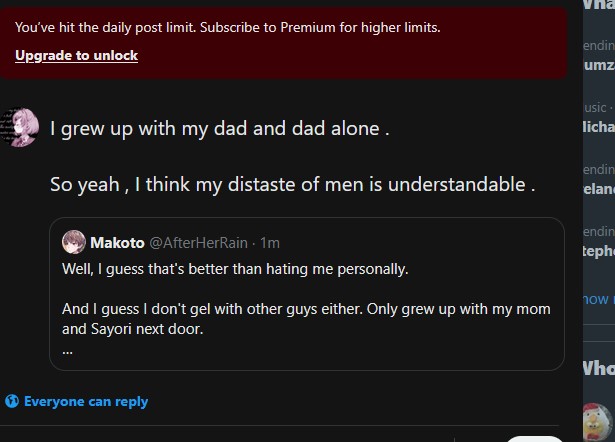Open the fourth trending topic in the sidebar
Viewport: 615px width, 442px height.
(x=599, y=242)
